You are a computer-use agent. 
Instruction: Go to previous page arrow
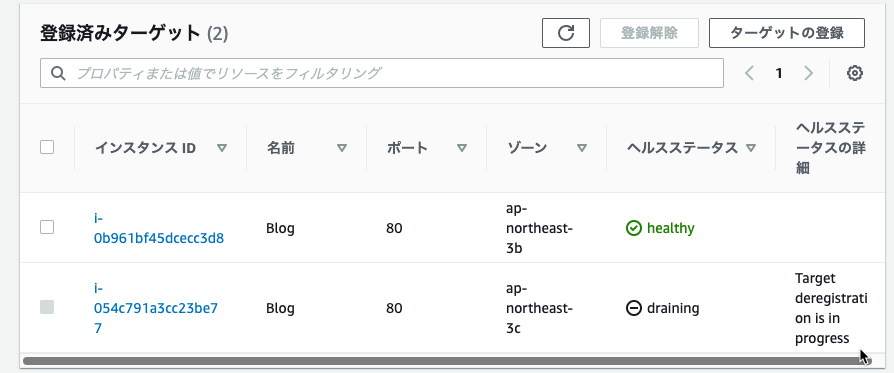coord(749,73)
